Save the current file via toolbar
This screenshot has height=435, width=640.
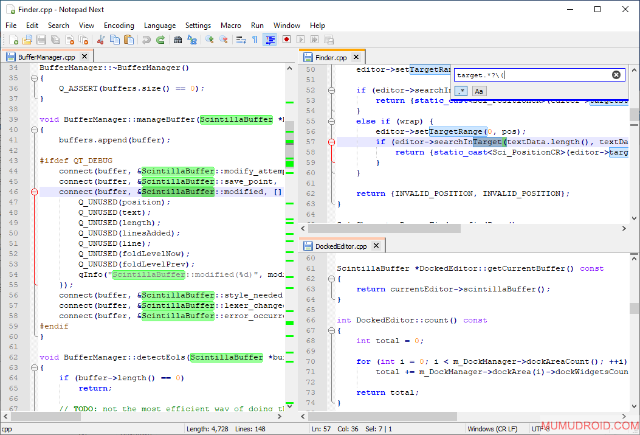(x=41, y=40)
